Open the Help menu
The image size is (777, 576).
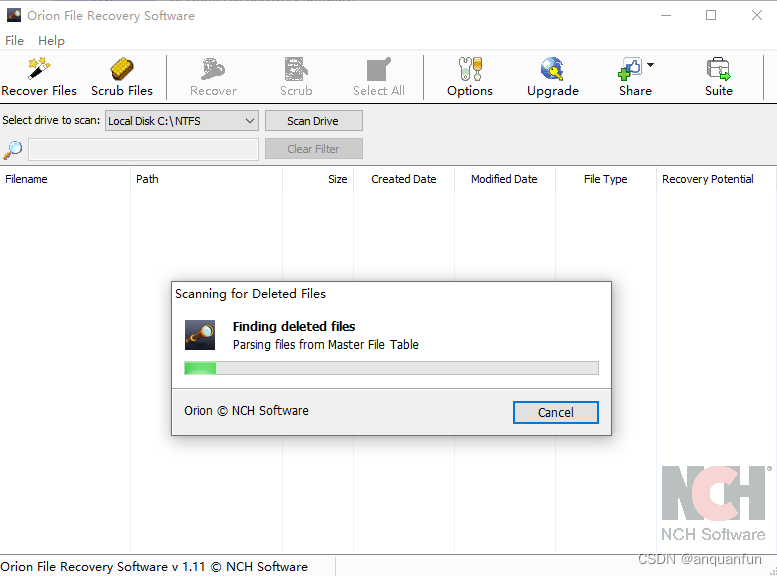click(x=51, y=41)
